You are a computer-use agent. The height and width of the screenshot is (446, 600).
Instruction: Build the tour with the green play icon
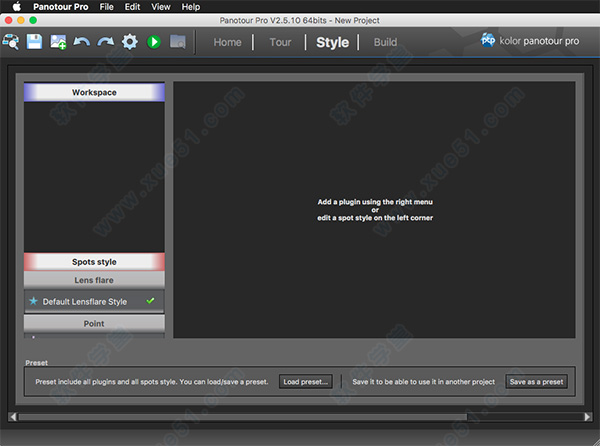tap(154, 42)
